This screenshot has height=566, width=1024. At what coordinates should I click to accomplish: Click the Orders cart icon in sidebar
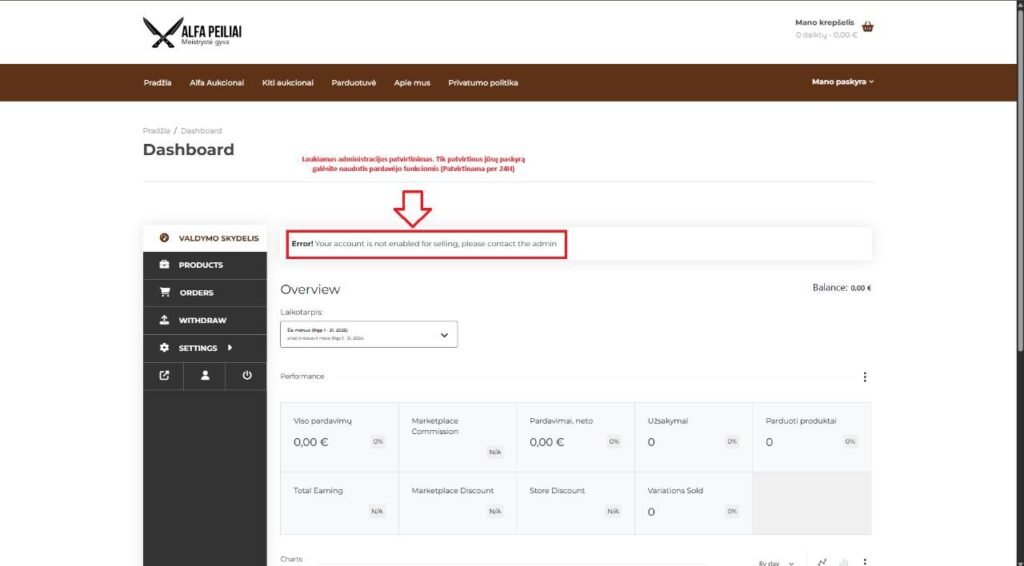pos(165,292)
